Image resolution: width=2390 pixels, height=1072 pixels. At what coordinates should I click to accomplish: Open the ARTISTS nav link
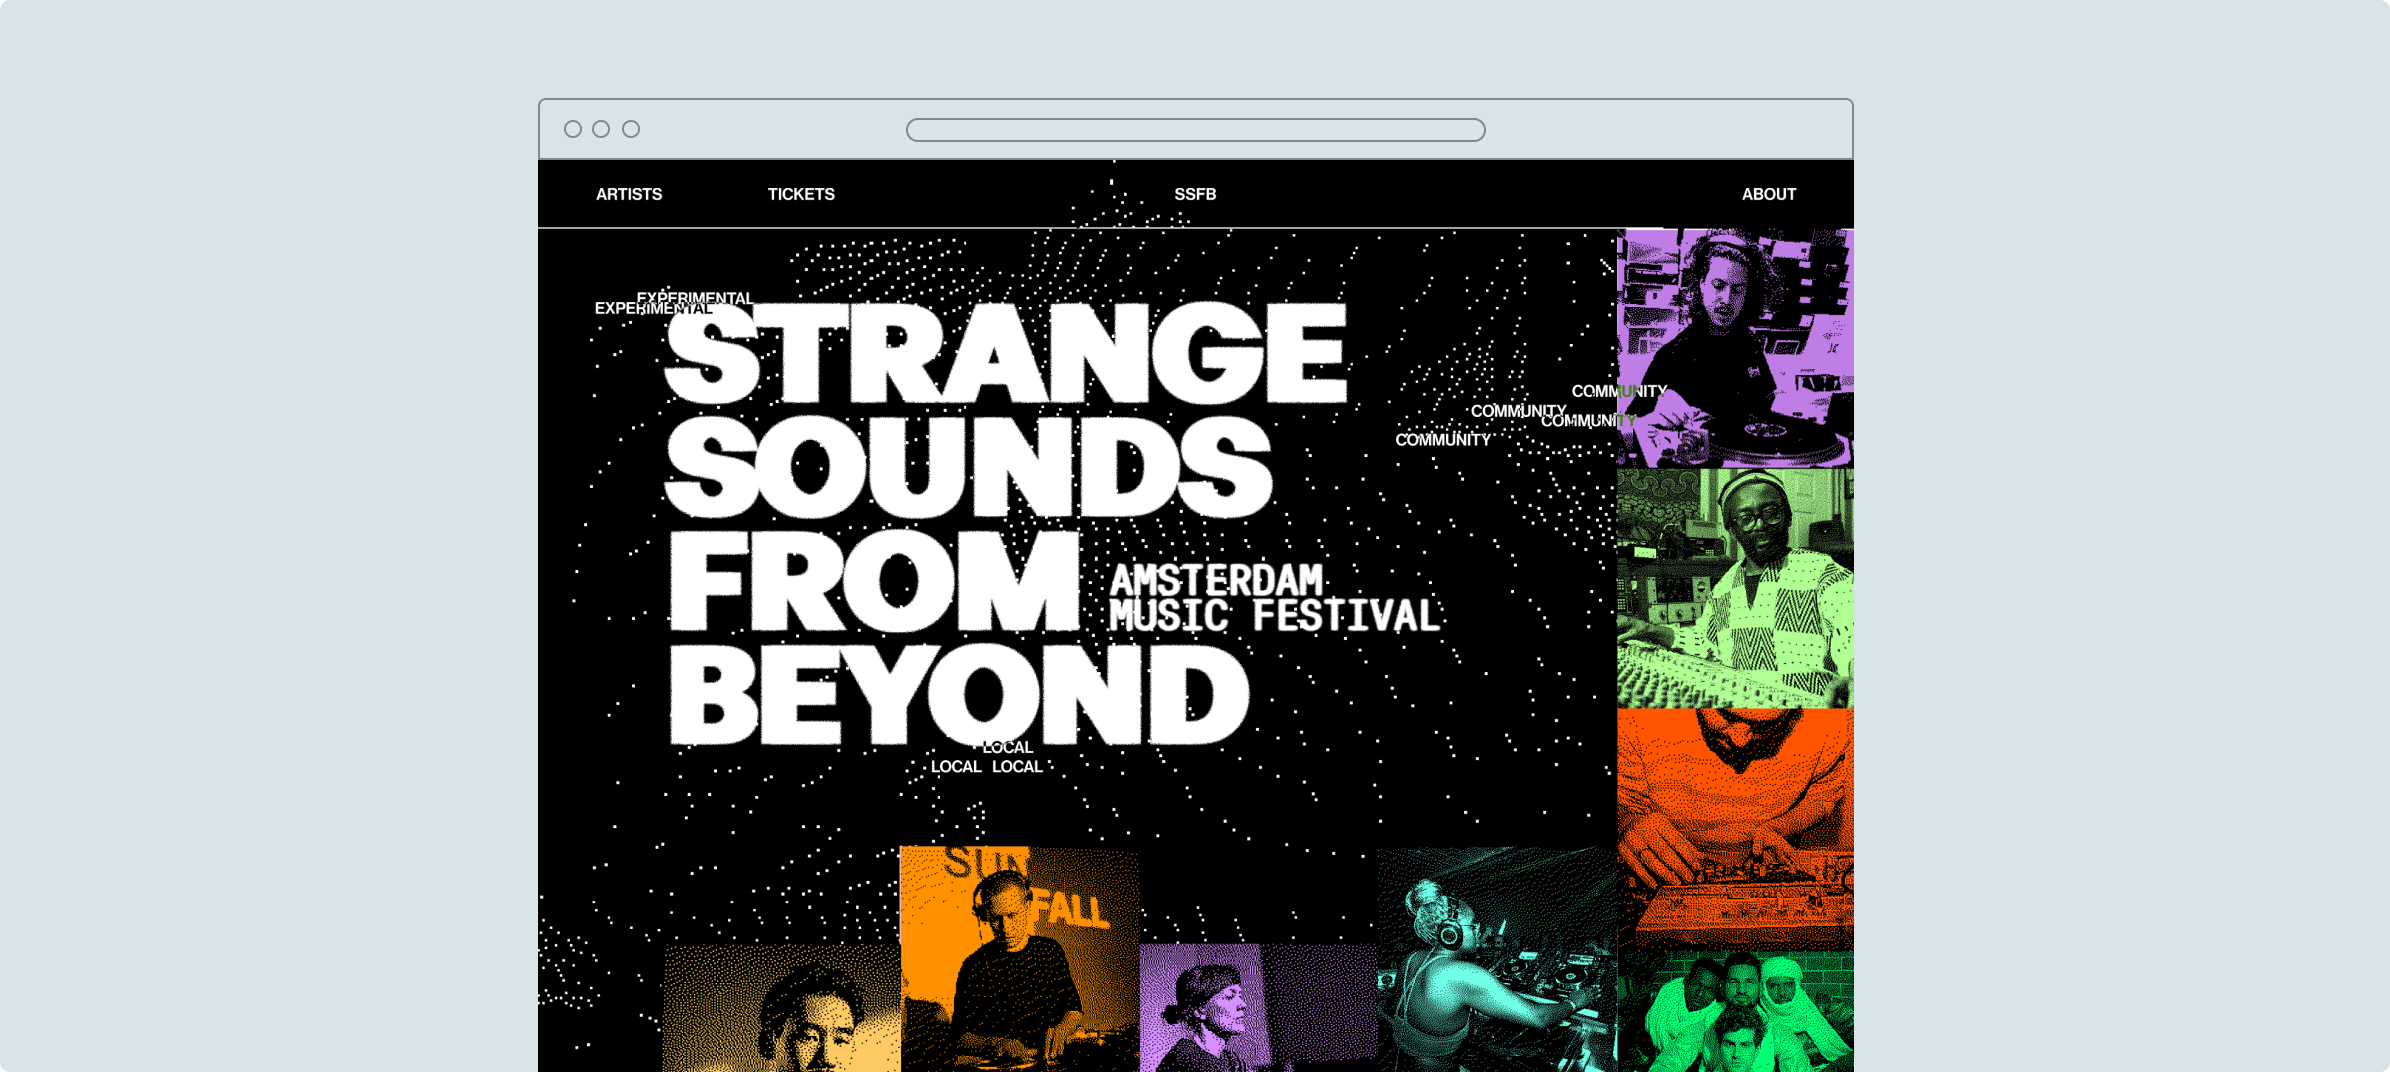tap(628, 194)
